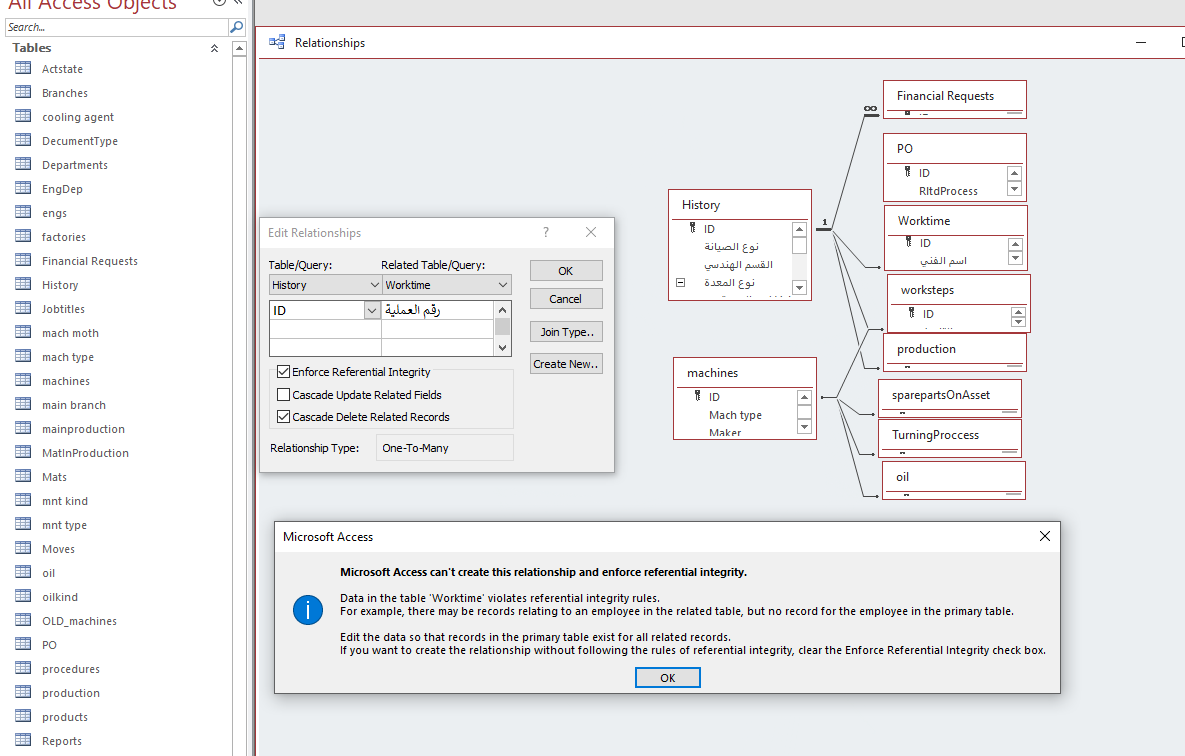Screen dimensions: 1185x756
Task: Click OK in Edit Relationships dialog
Action: [565, 271]
